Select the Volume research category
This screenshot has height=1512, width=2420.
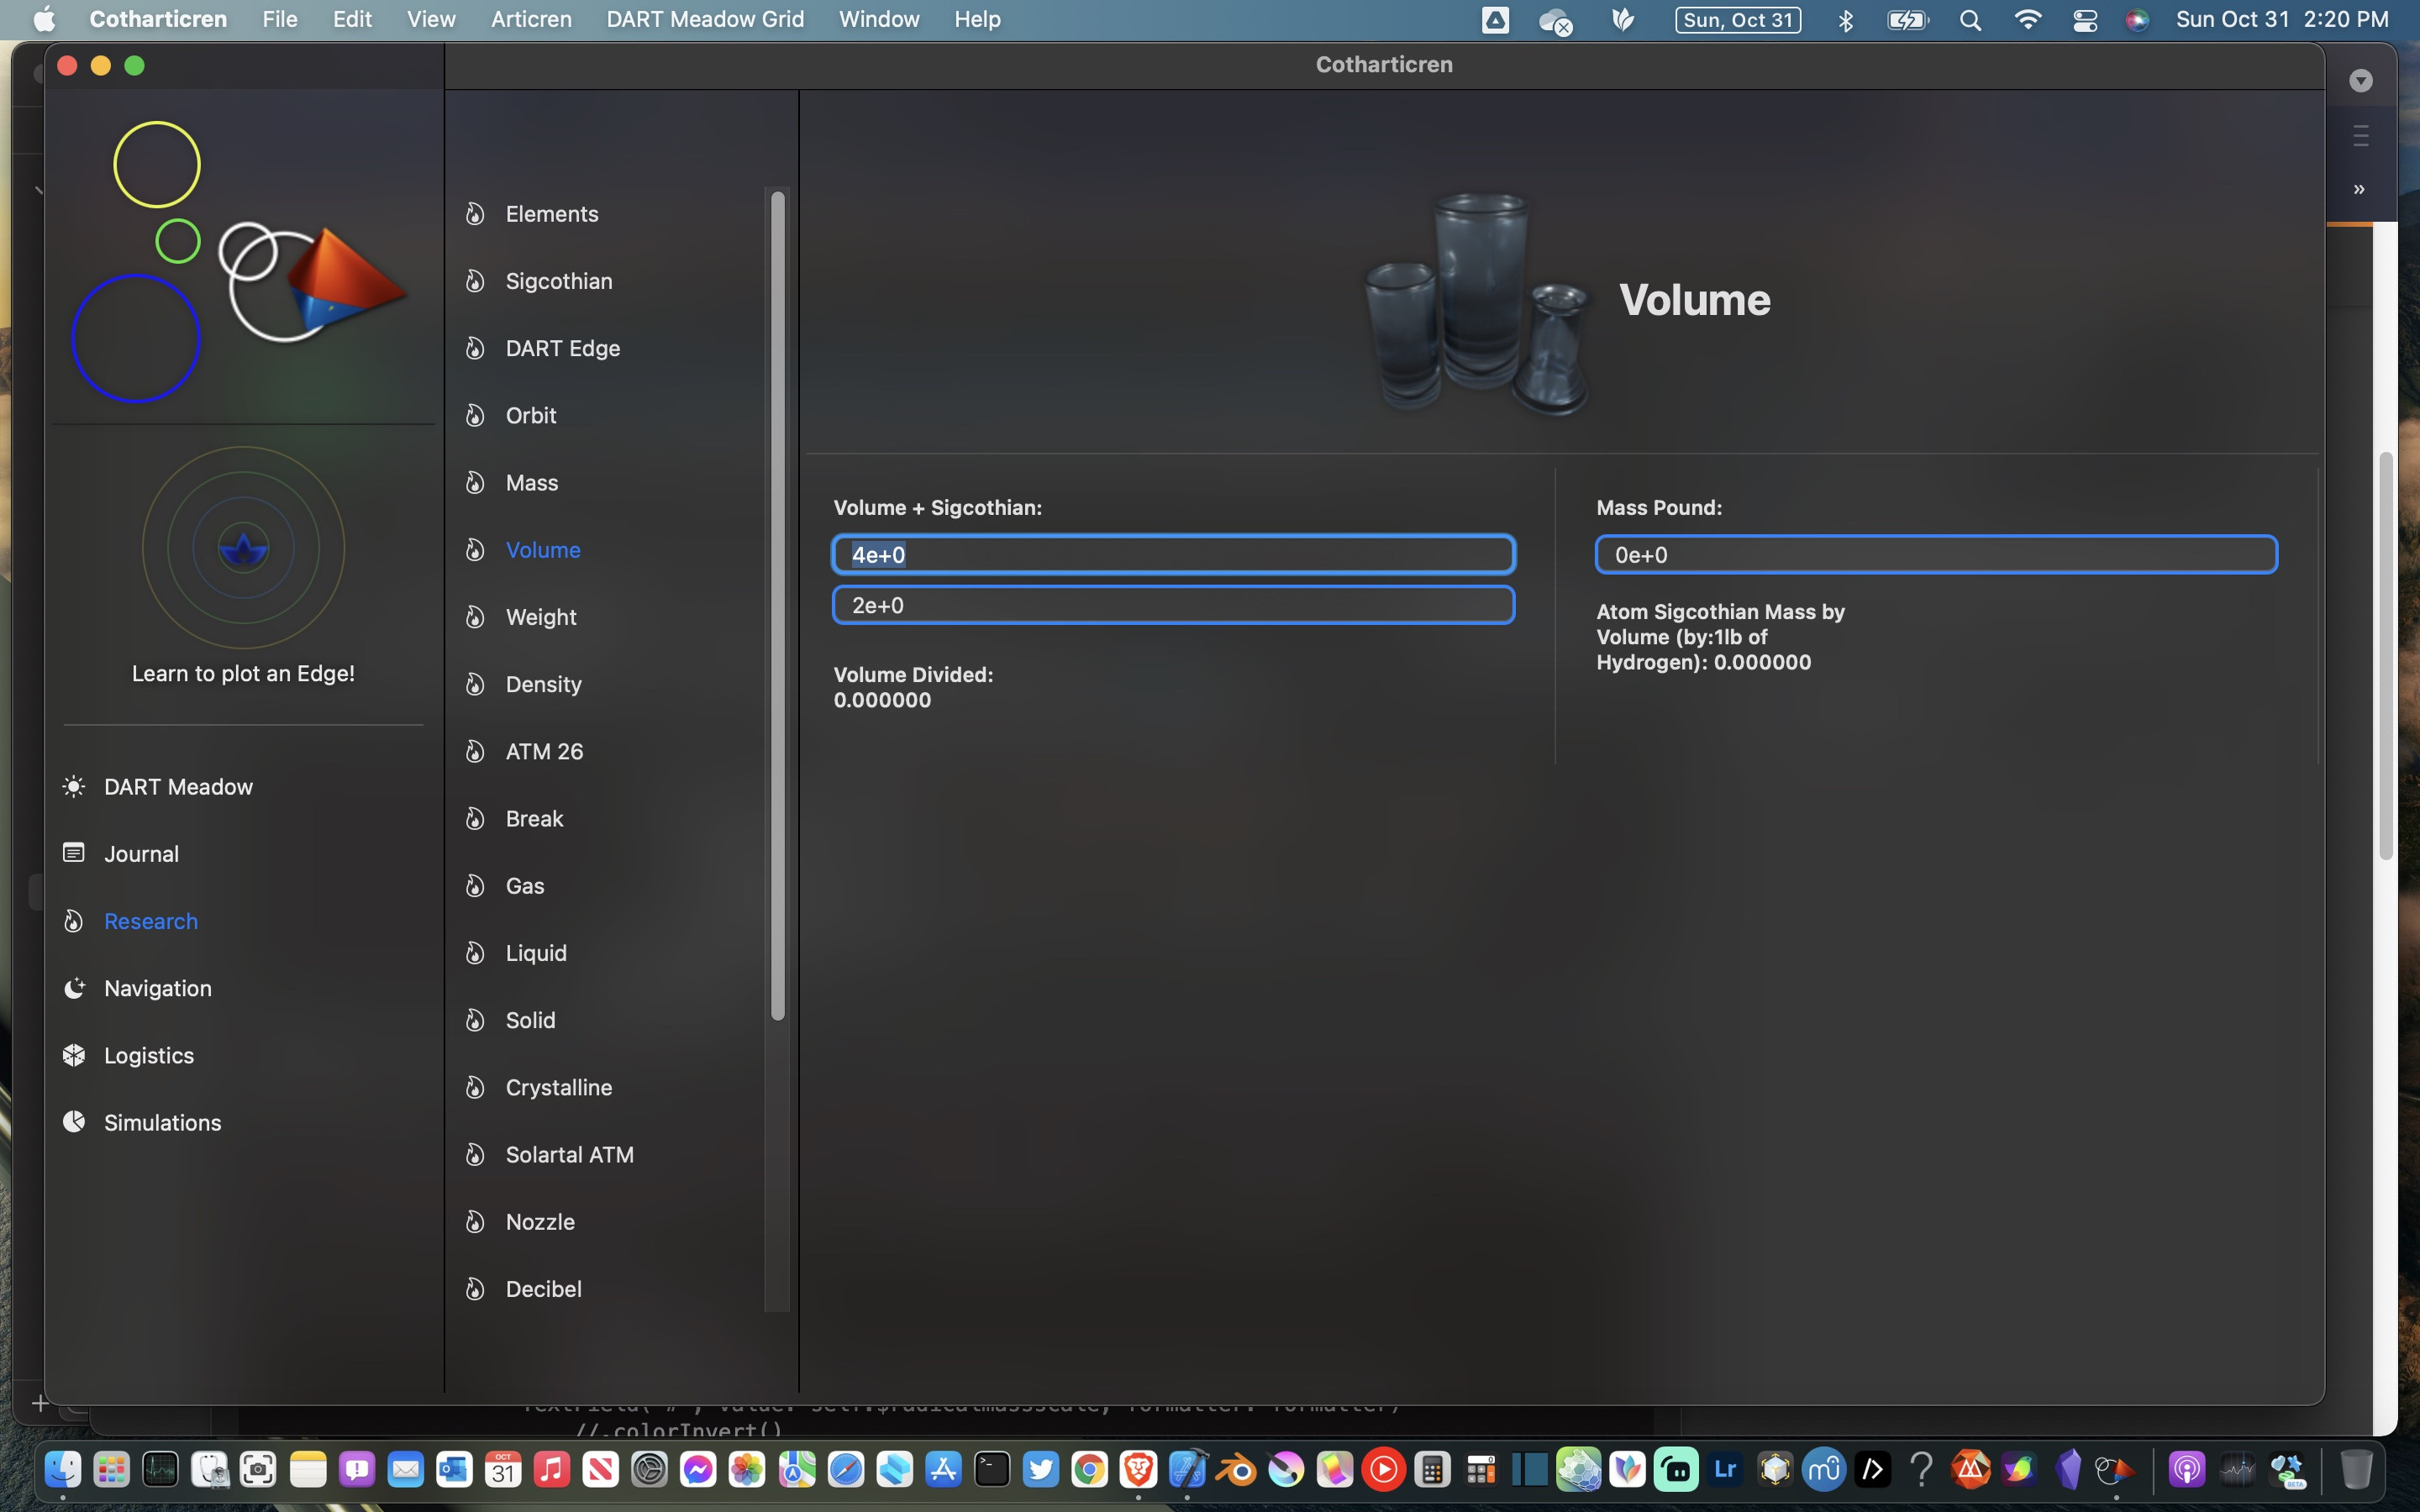tap(544, 549)
